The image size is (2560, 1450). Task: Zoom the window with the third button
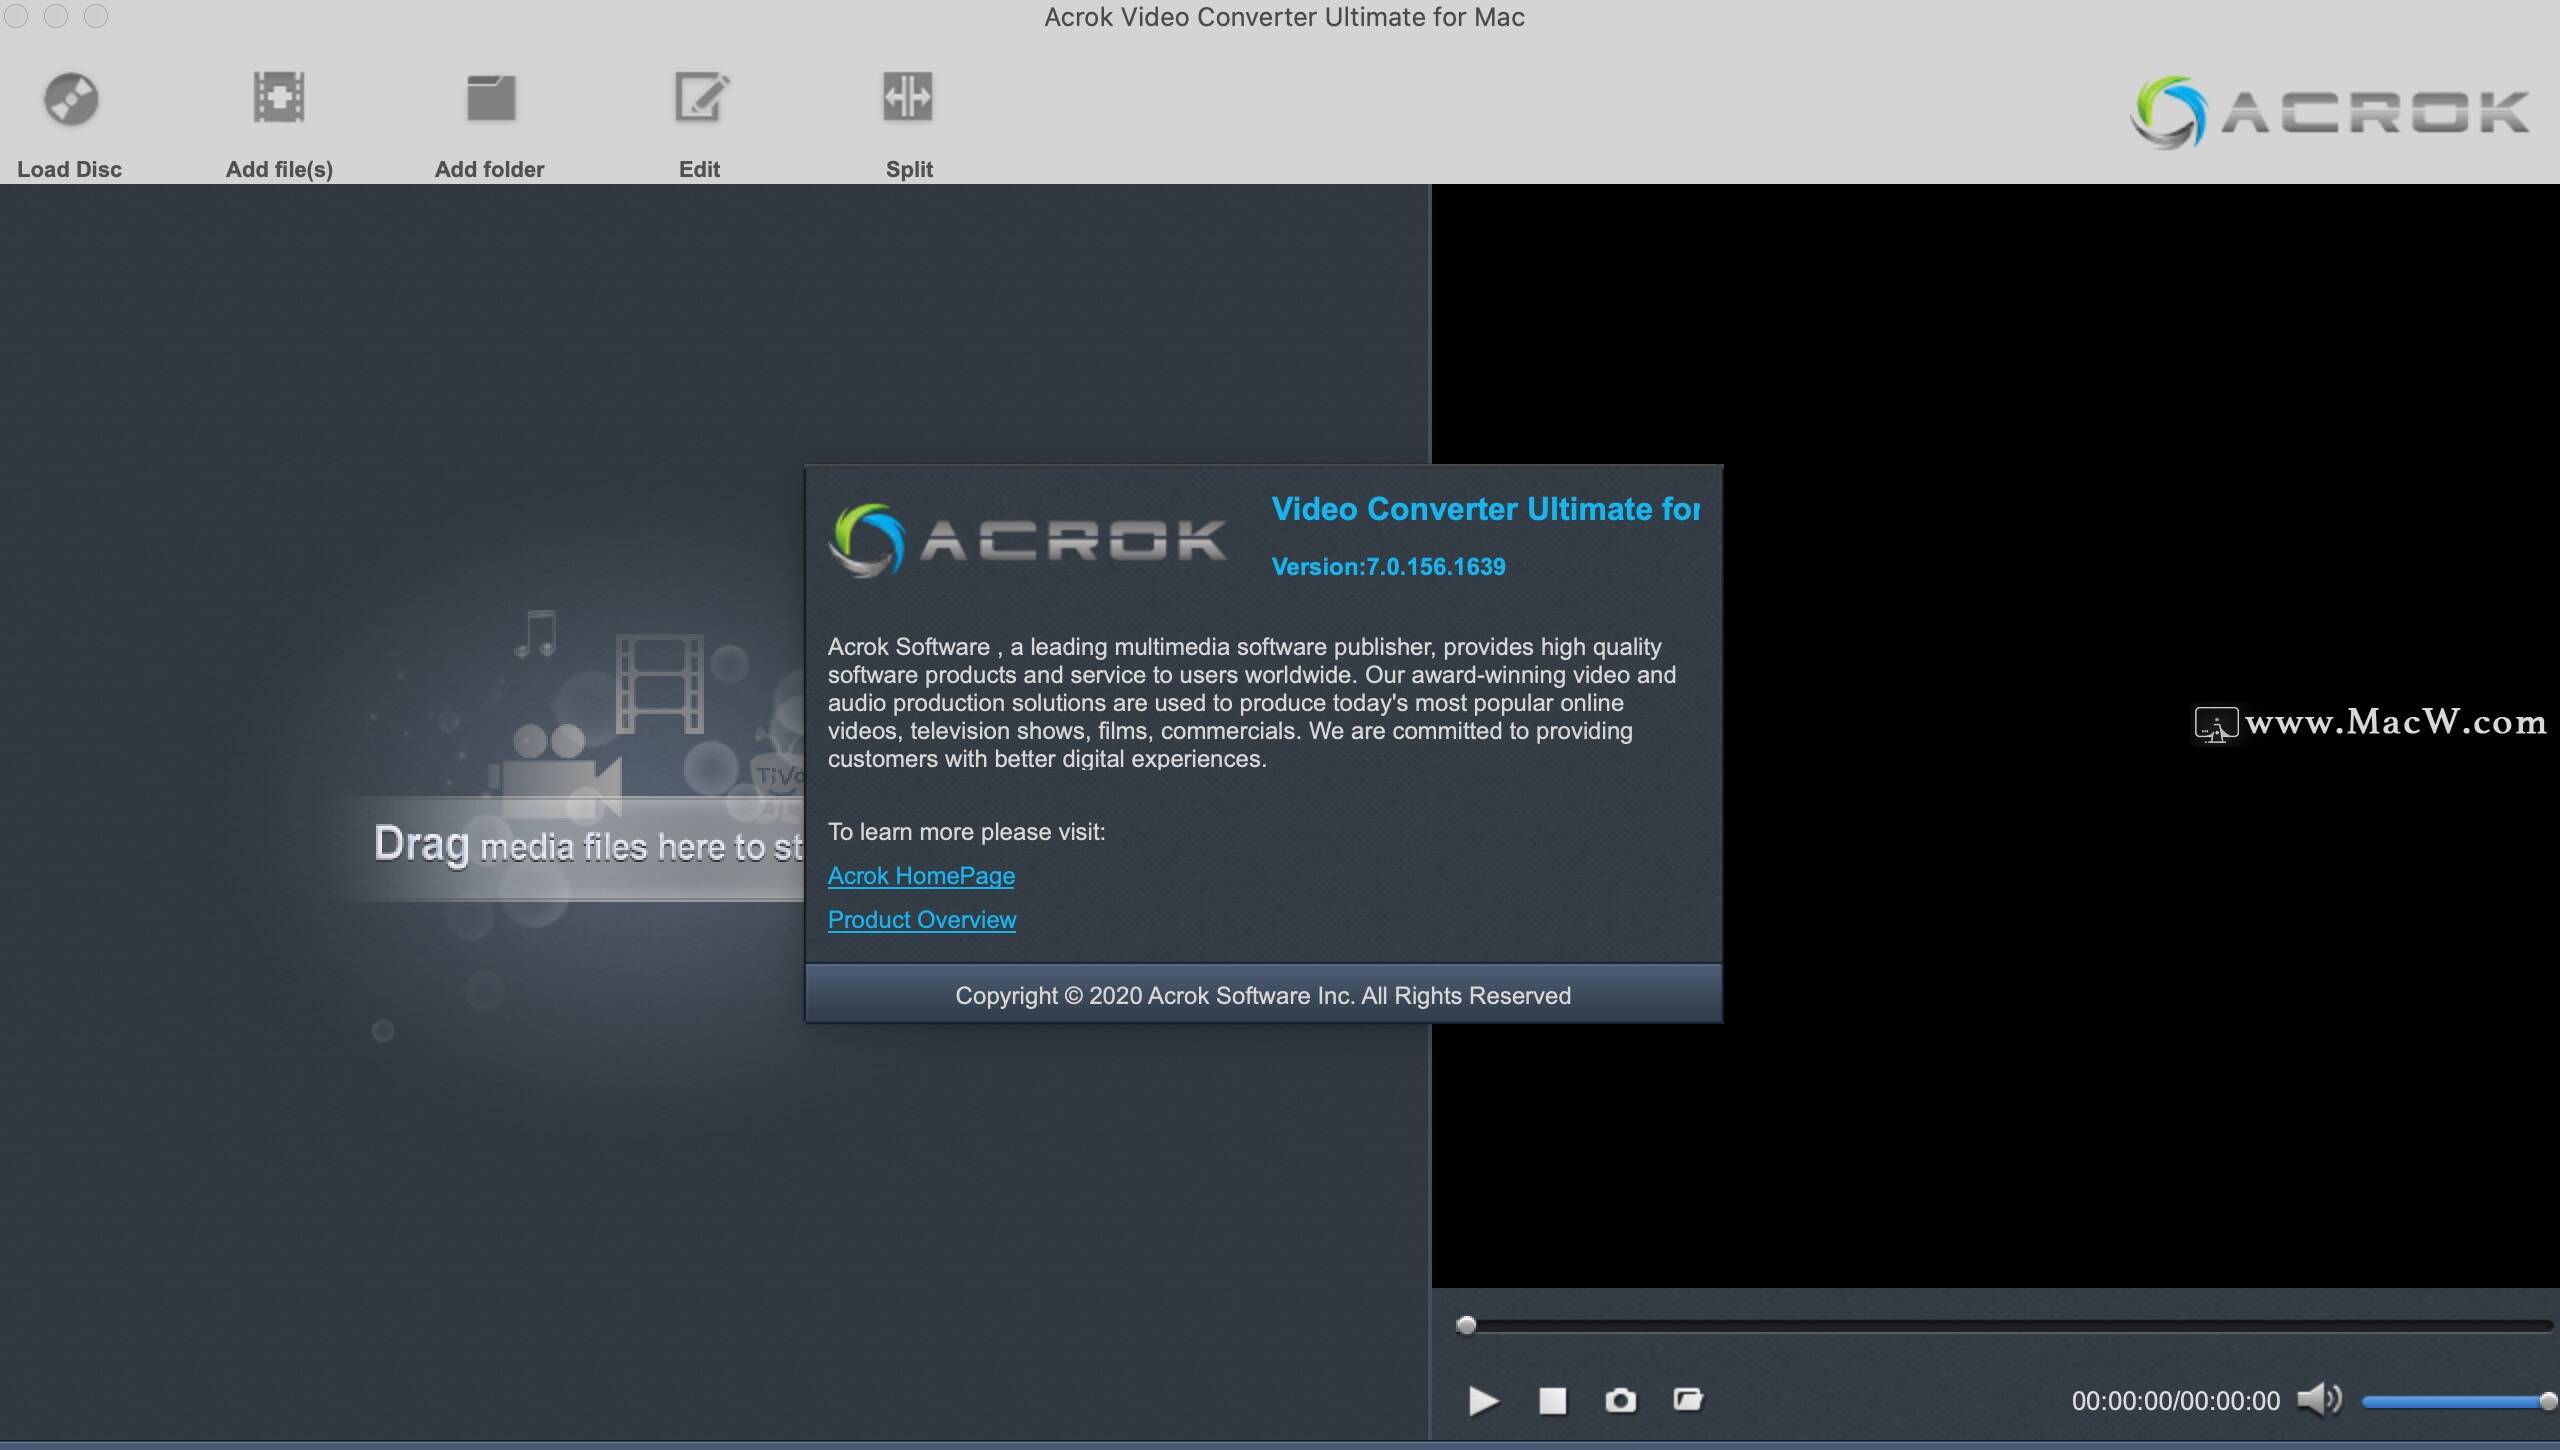(x=96, y=16)
